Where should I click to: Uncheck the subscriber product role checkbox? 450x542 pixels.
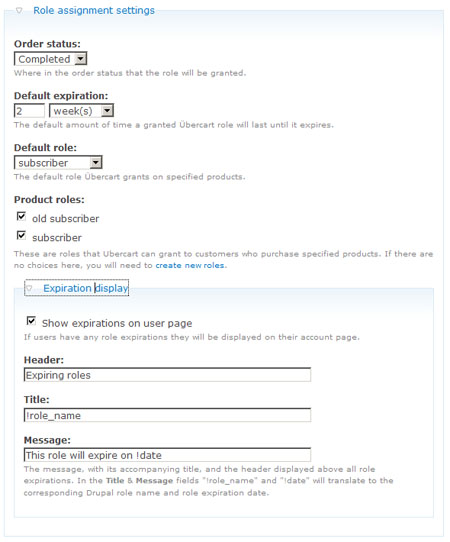(x=21, y=235)
